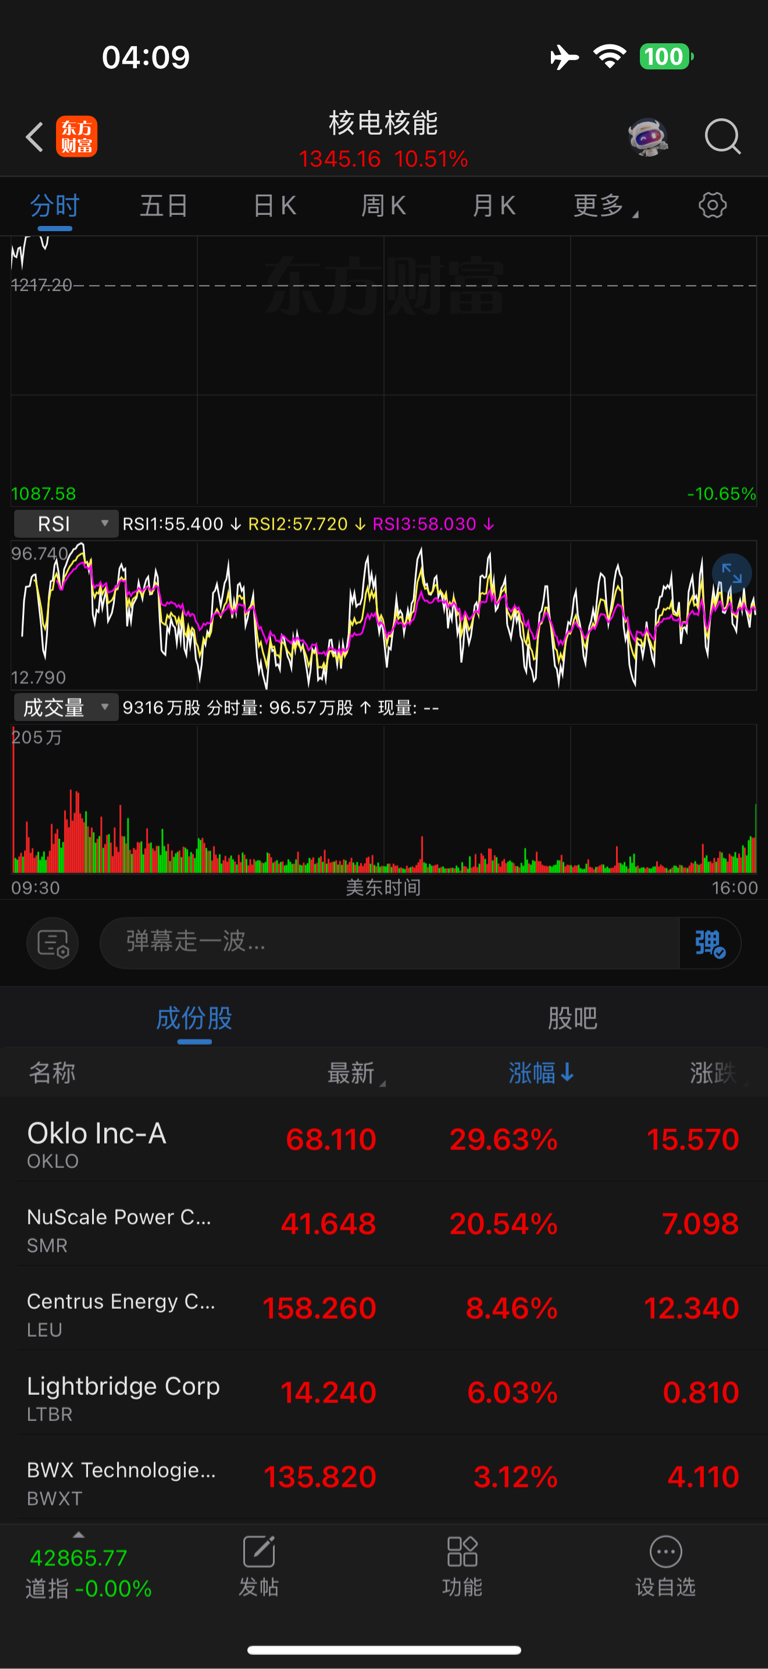Tap the 道指 index value 42865.77
Viewport: 768px width, 1669px height.
[x=78, y=1558]
